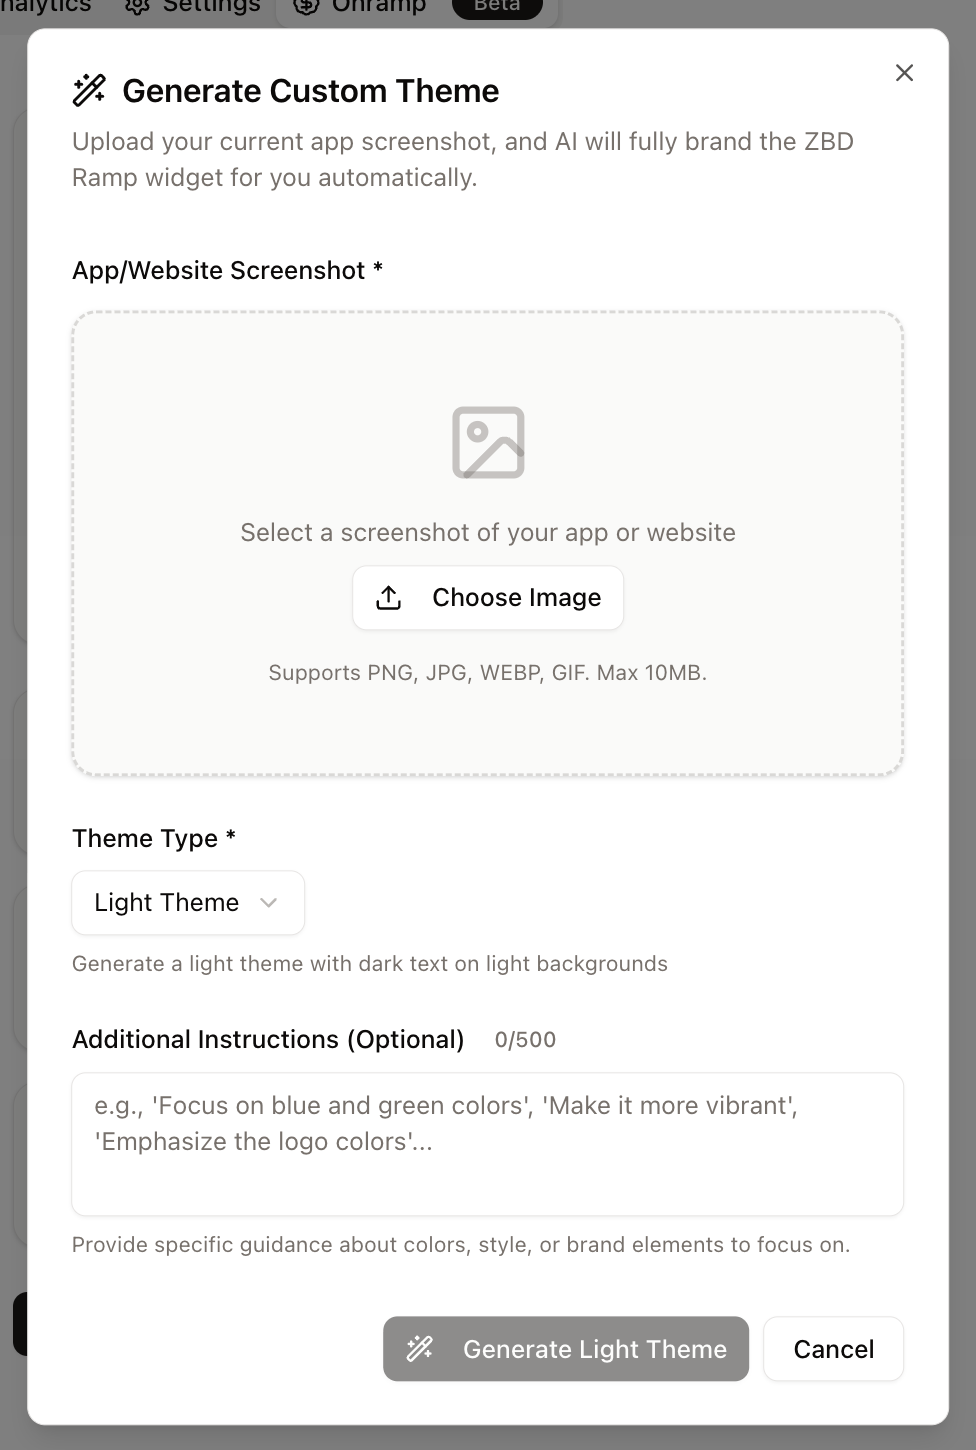976x1450 pixels.
Task: Click the upload arrow icon on Choose Image
Action: [388, 597]
